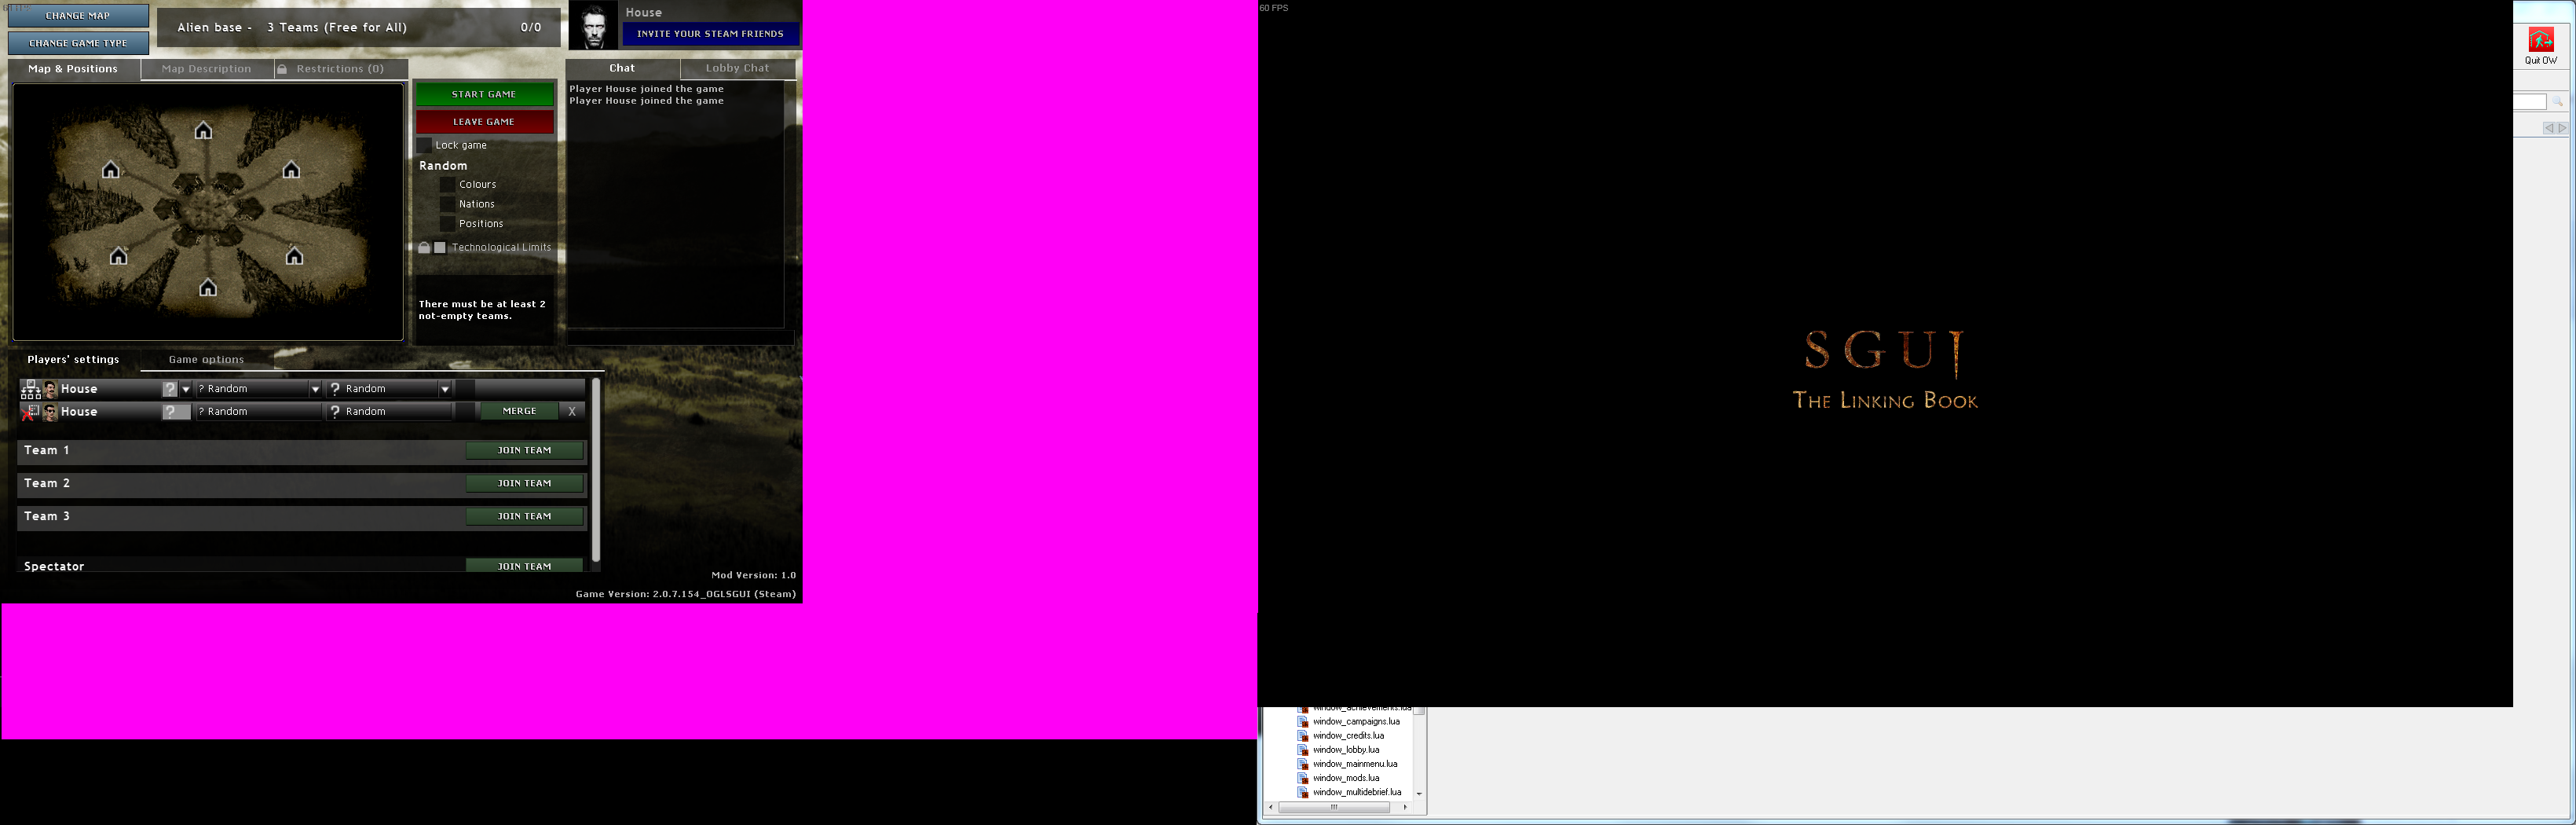Toggle the Lock game checkbox
The height and width of the screenshot is (825, 2576).
click(424, 145)
